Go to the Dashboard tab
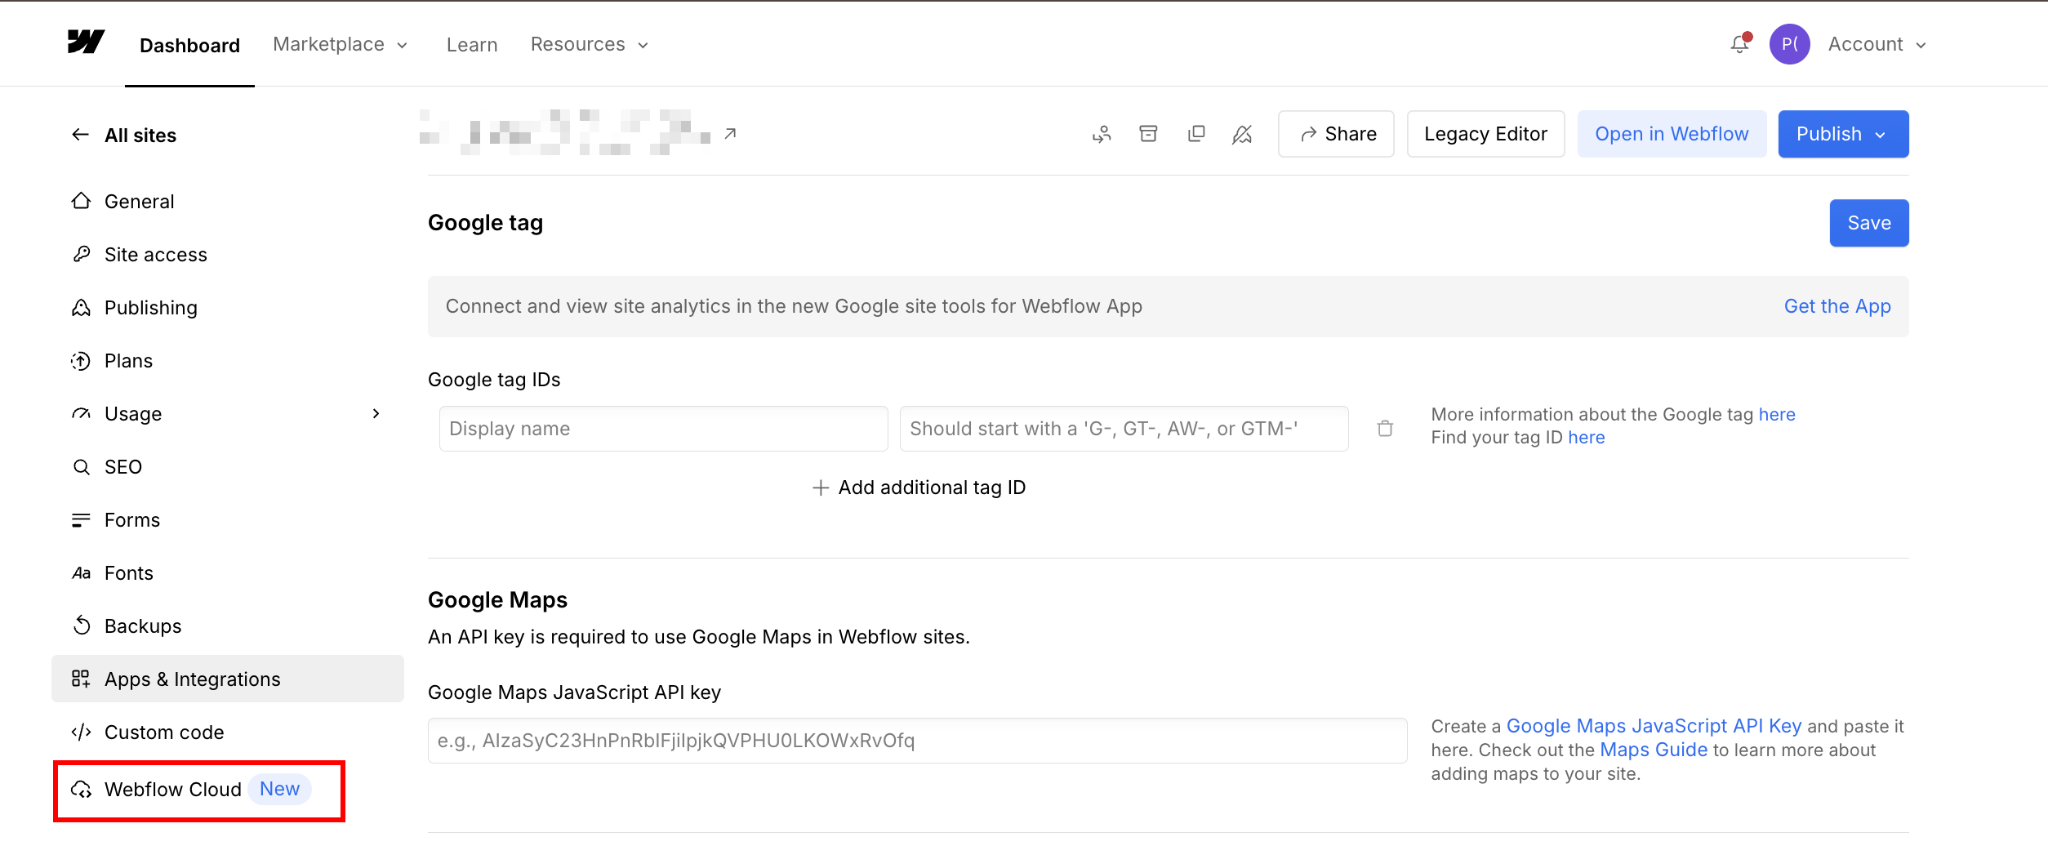Image resolution: width=2048 pixels, height=848 pixels. point(190,45)
